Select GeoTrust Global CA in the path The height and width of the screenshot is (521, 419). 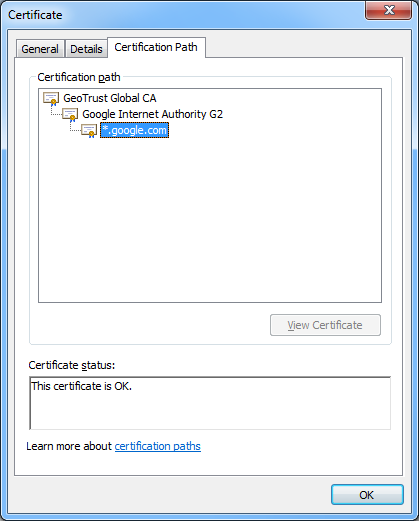pos(110,98)
